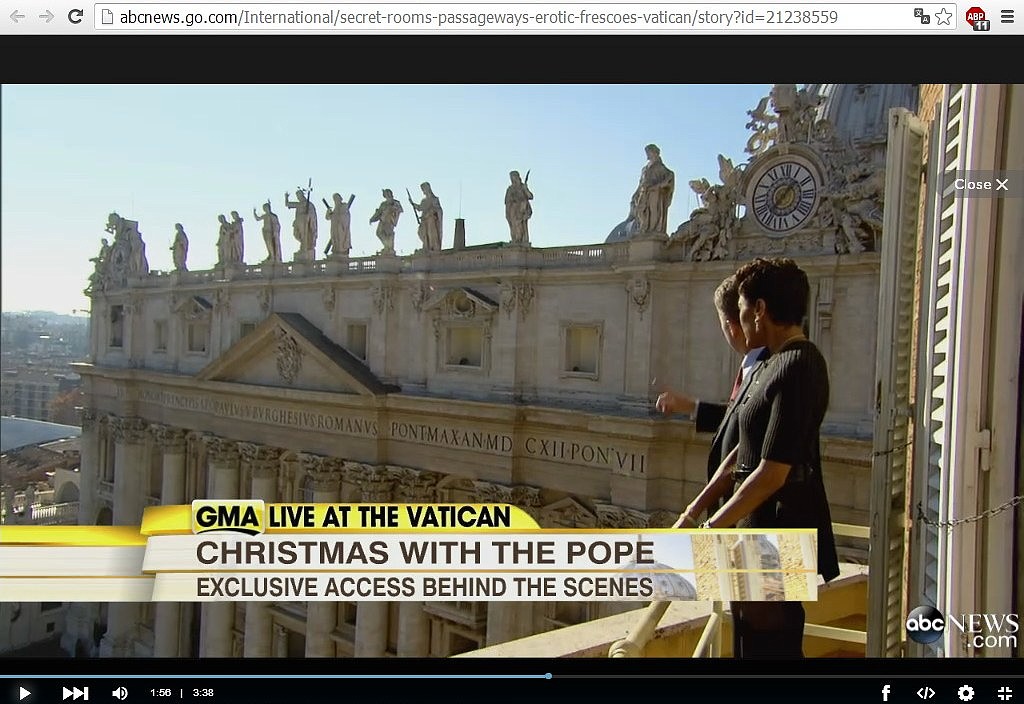Go forward to the next page
The image size is (1024, 704).
46,16
